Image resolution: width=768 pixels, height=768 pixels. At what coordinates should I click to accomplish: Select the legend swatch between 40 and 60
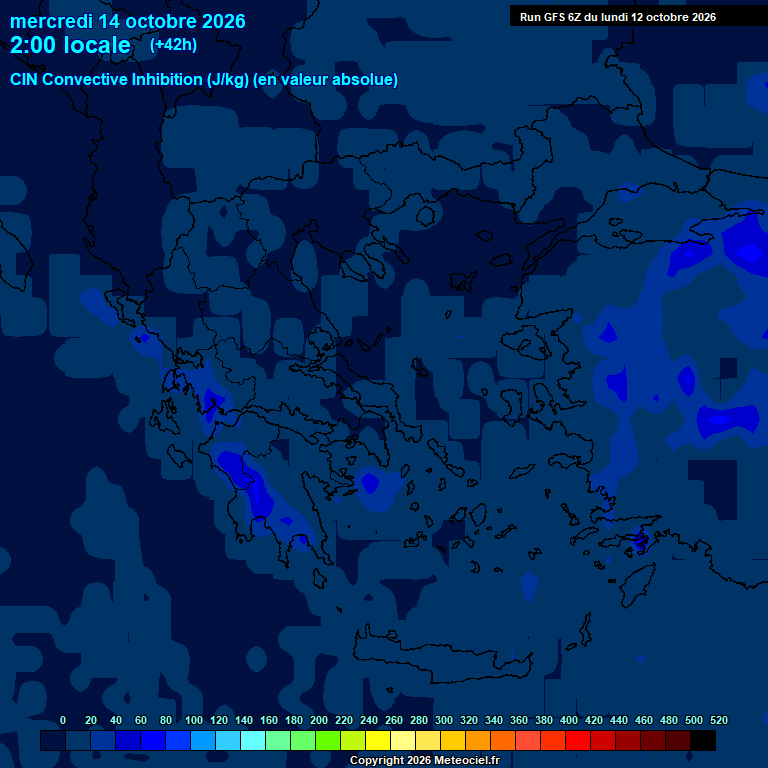(128, 741)
